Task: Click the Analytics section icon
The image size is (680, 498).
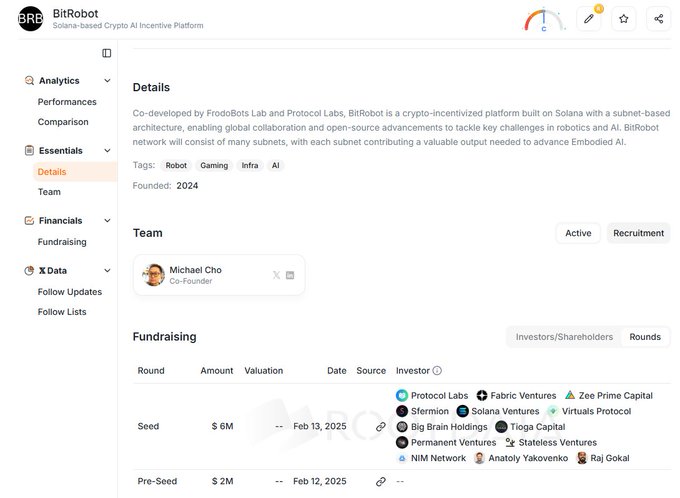Action: (29, 80)
